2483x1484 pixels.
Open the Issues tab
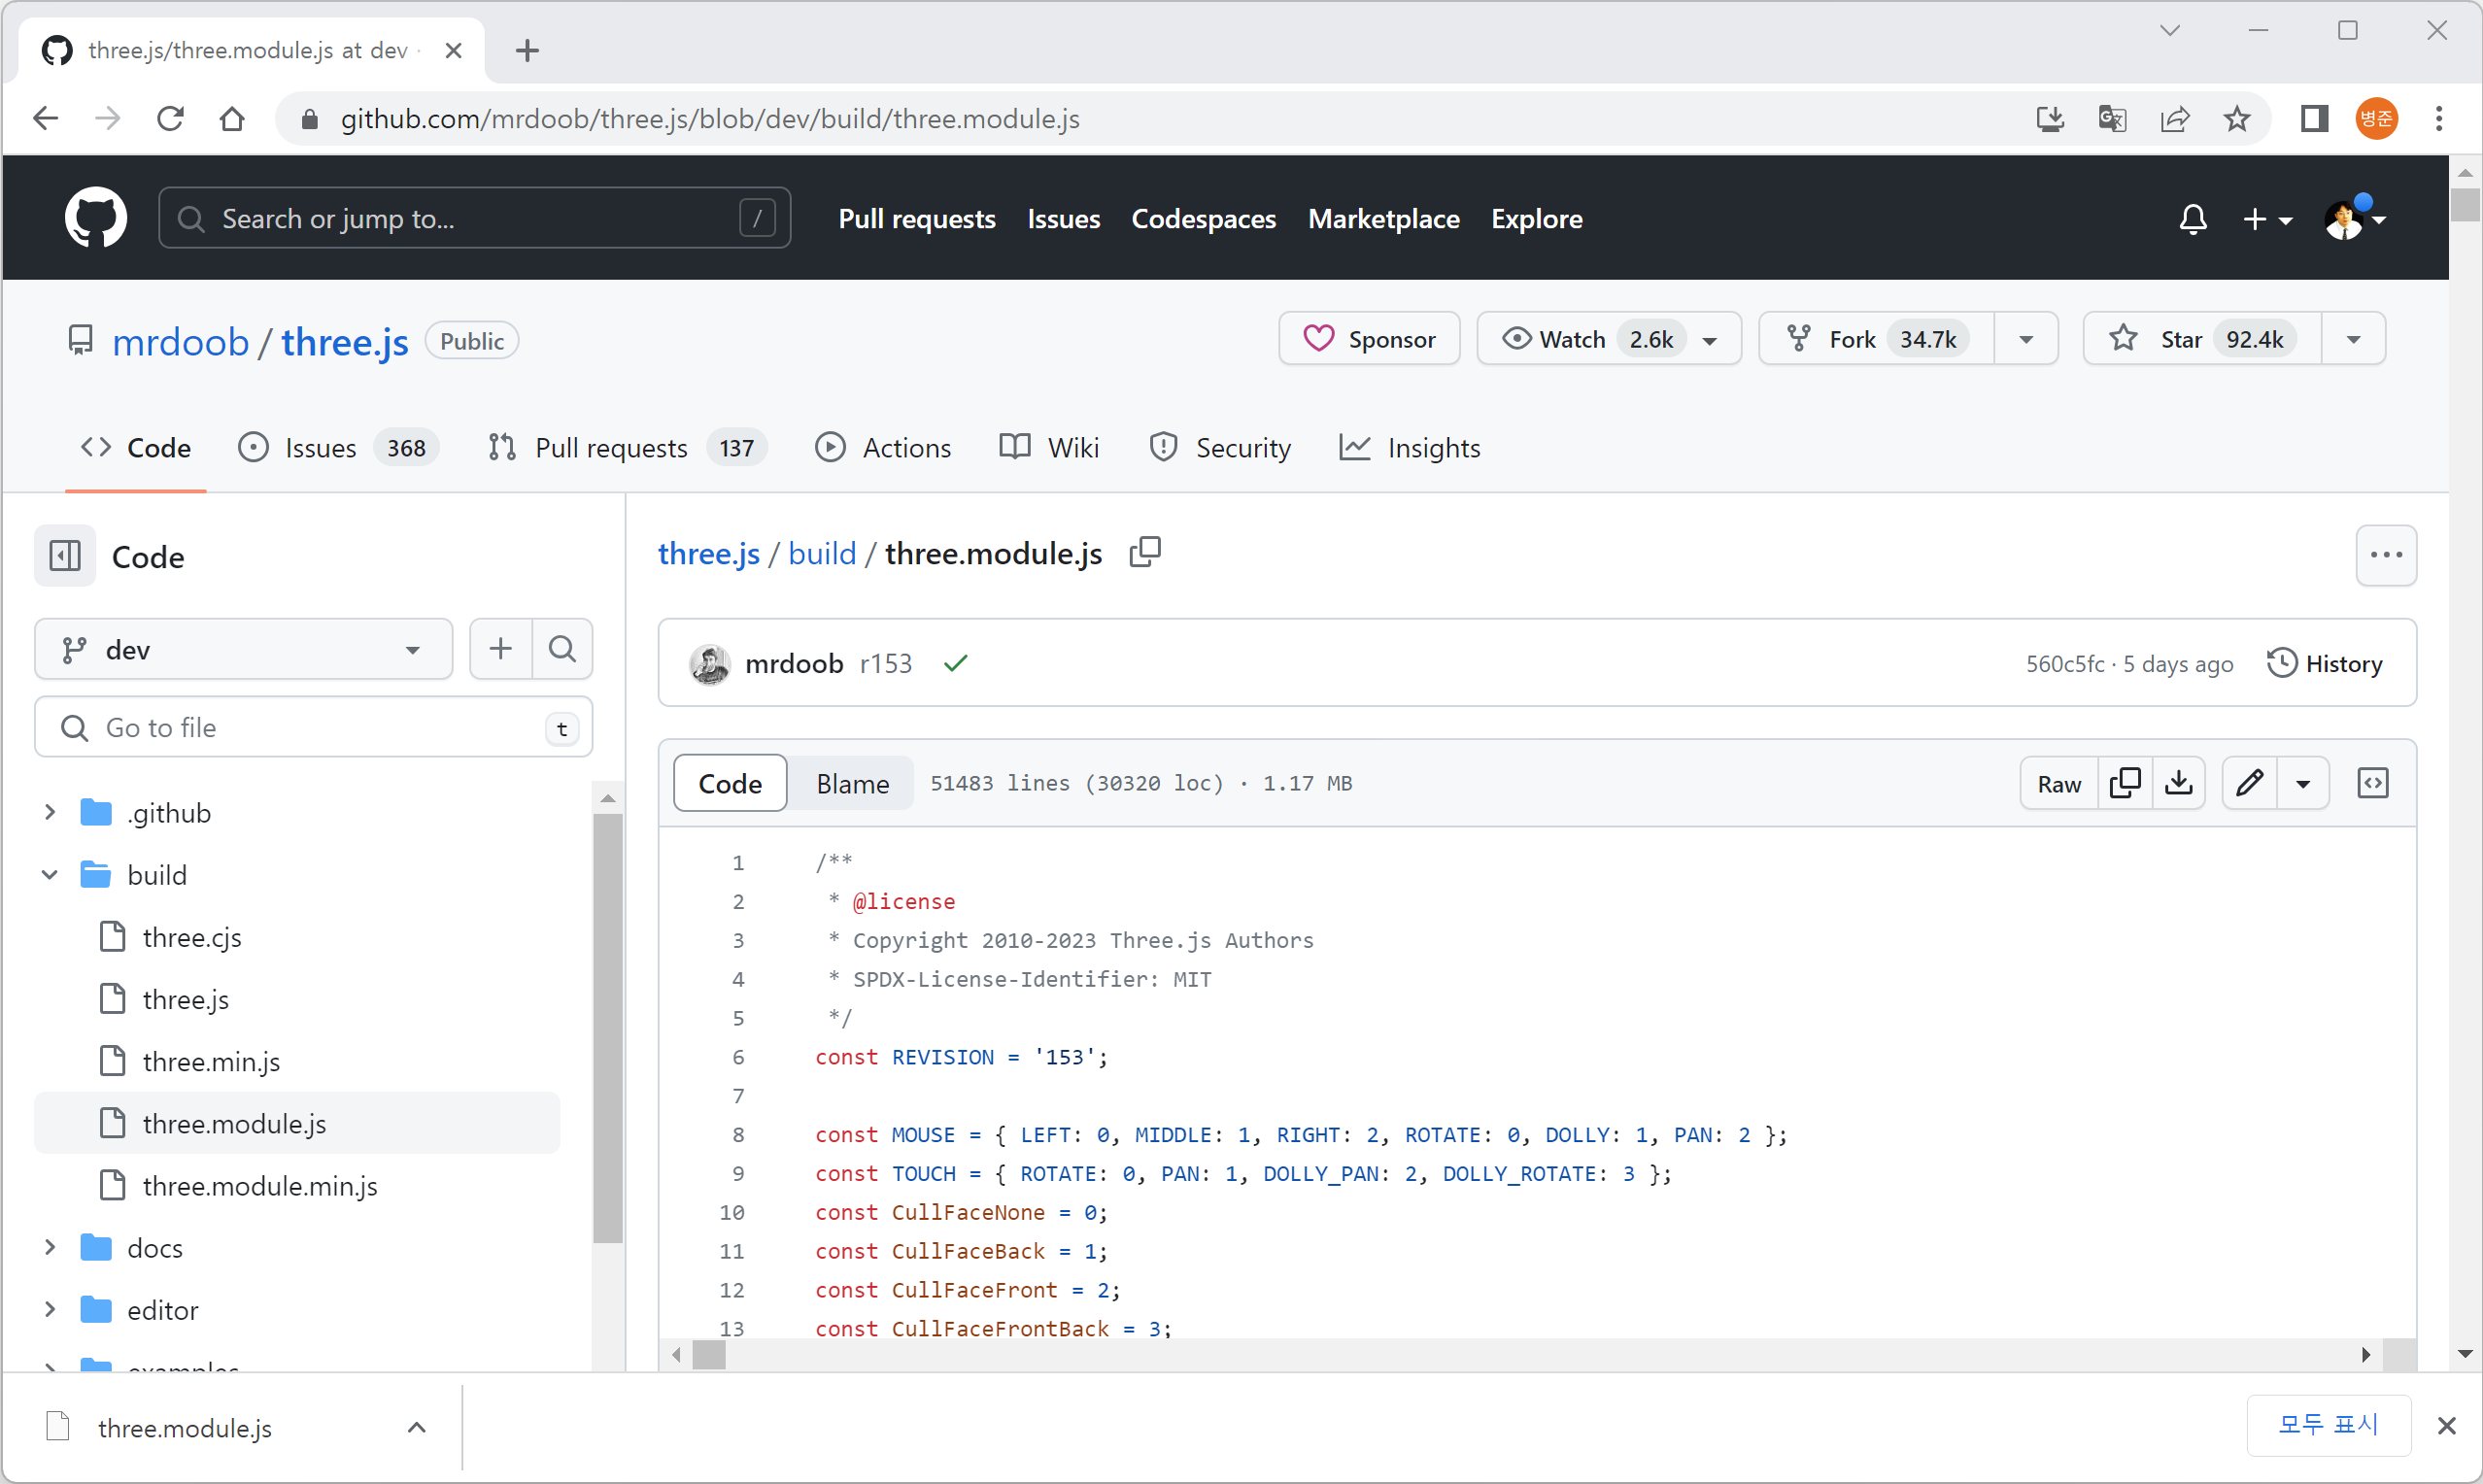[320, 447]
